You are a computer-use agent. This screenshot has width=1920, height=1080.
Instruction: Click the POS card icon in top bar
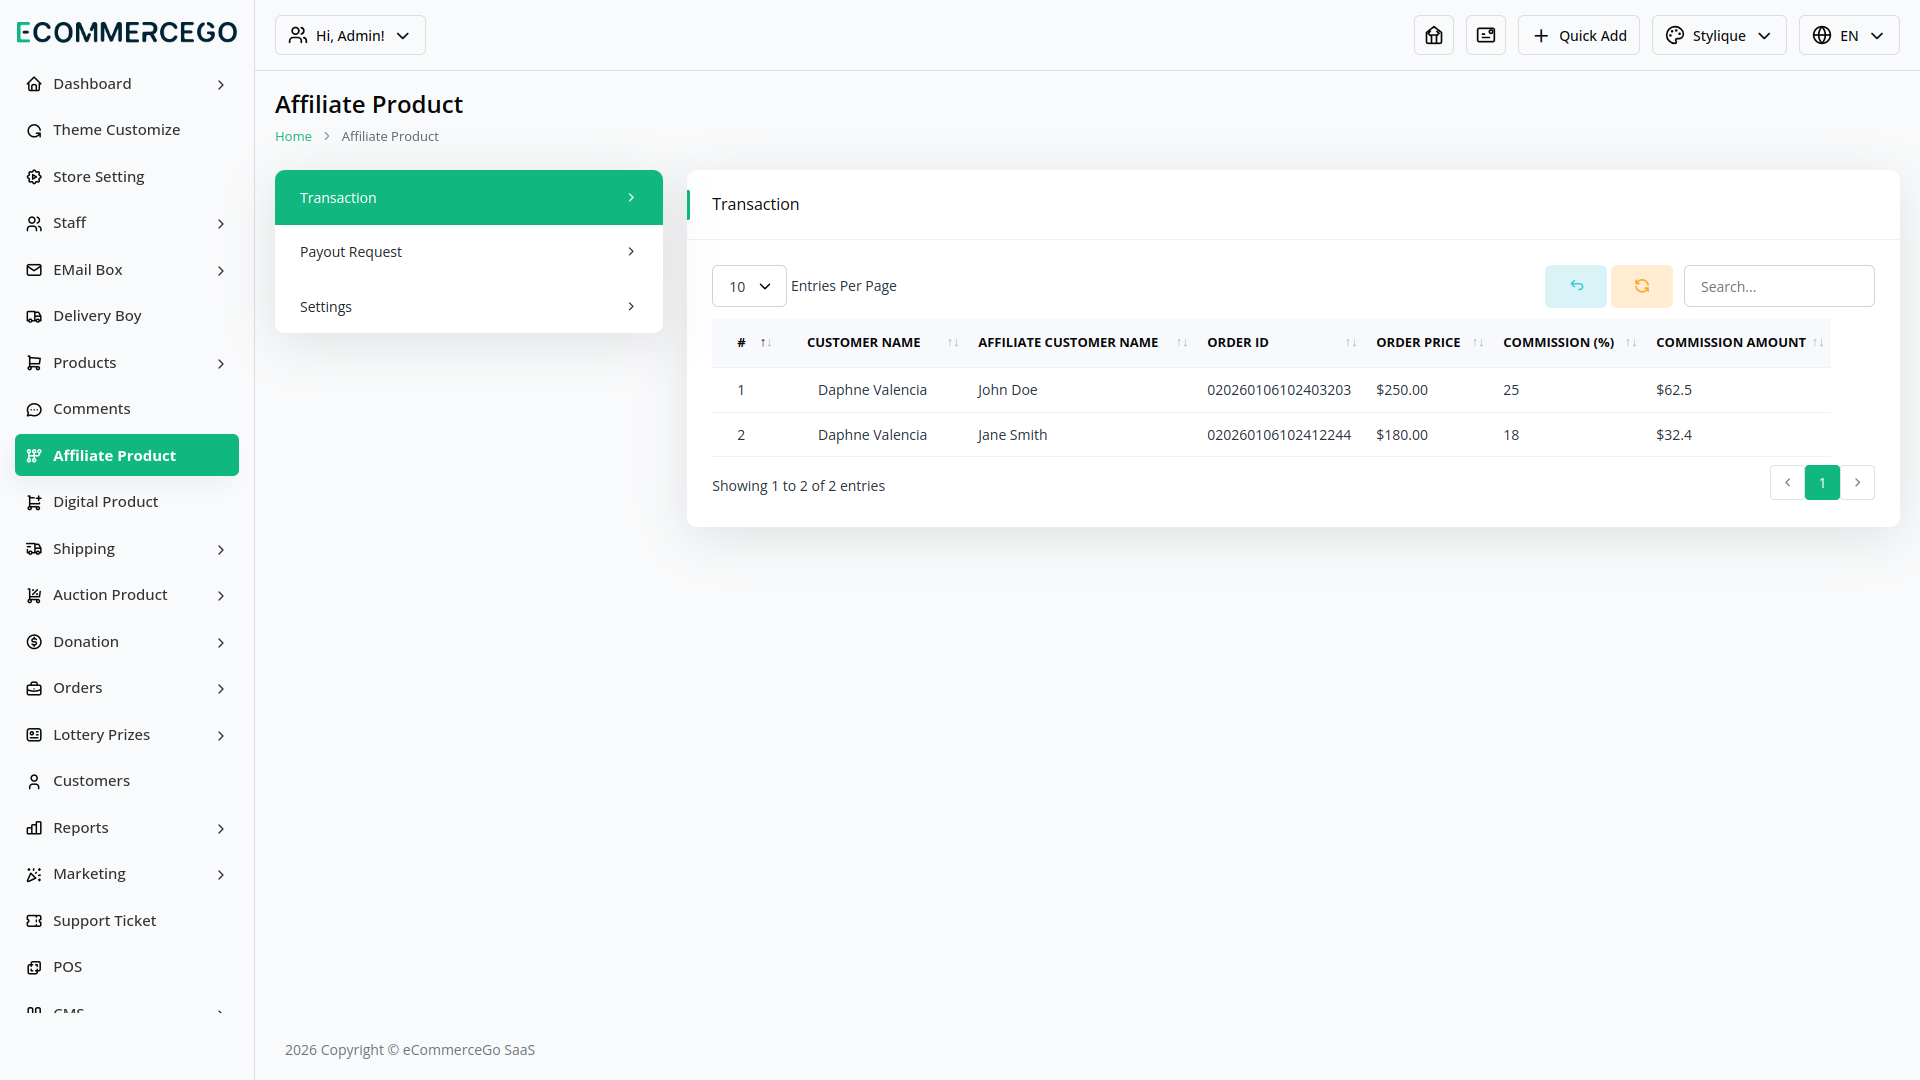click(1486, 35)
